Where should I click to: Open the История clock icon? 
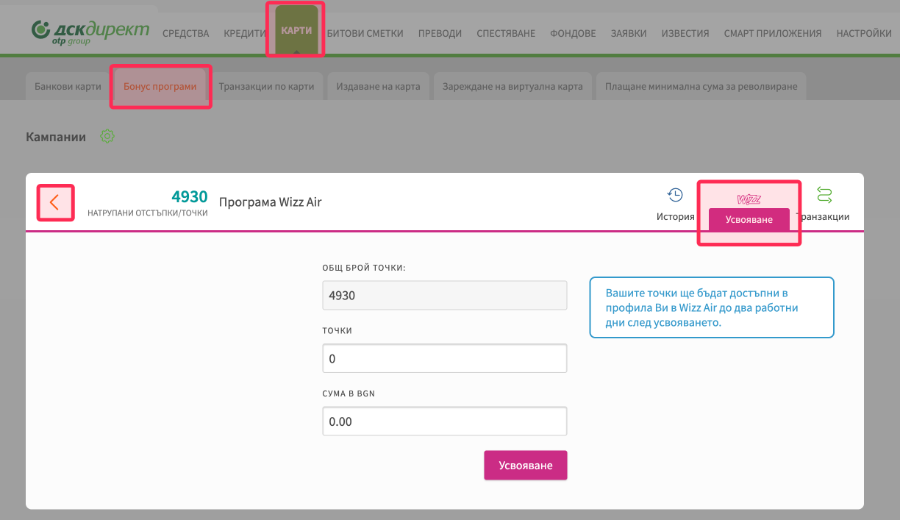pyautogui.click(x=675, y=195)
